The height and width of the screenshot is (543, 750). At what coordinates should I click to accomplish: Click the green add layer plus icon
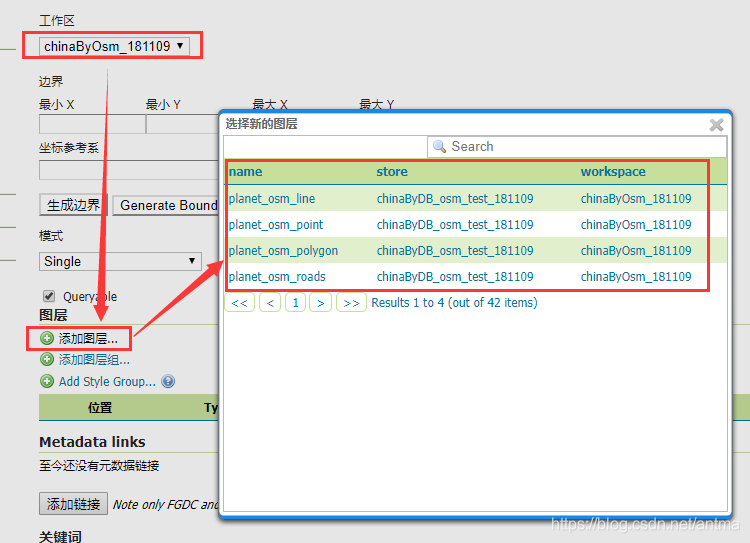(47, 339)
